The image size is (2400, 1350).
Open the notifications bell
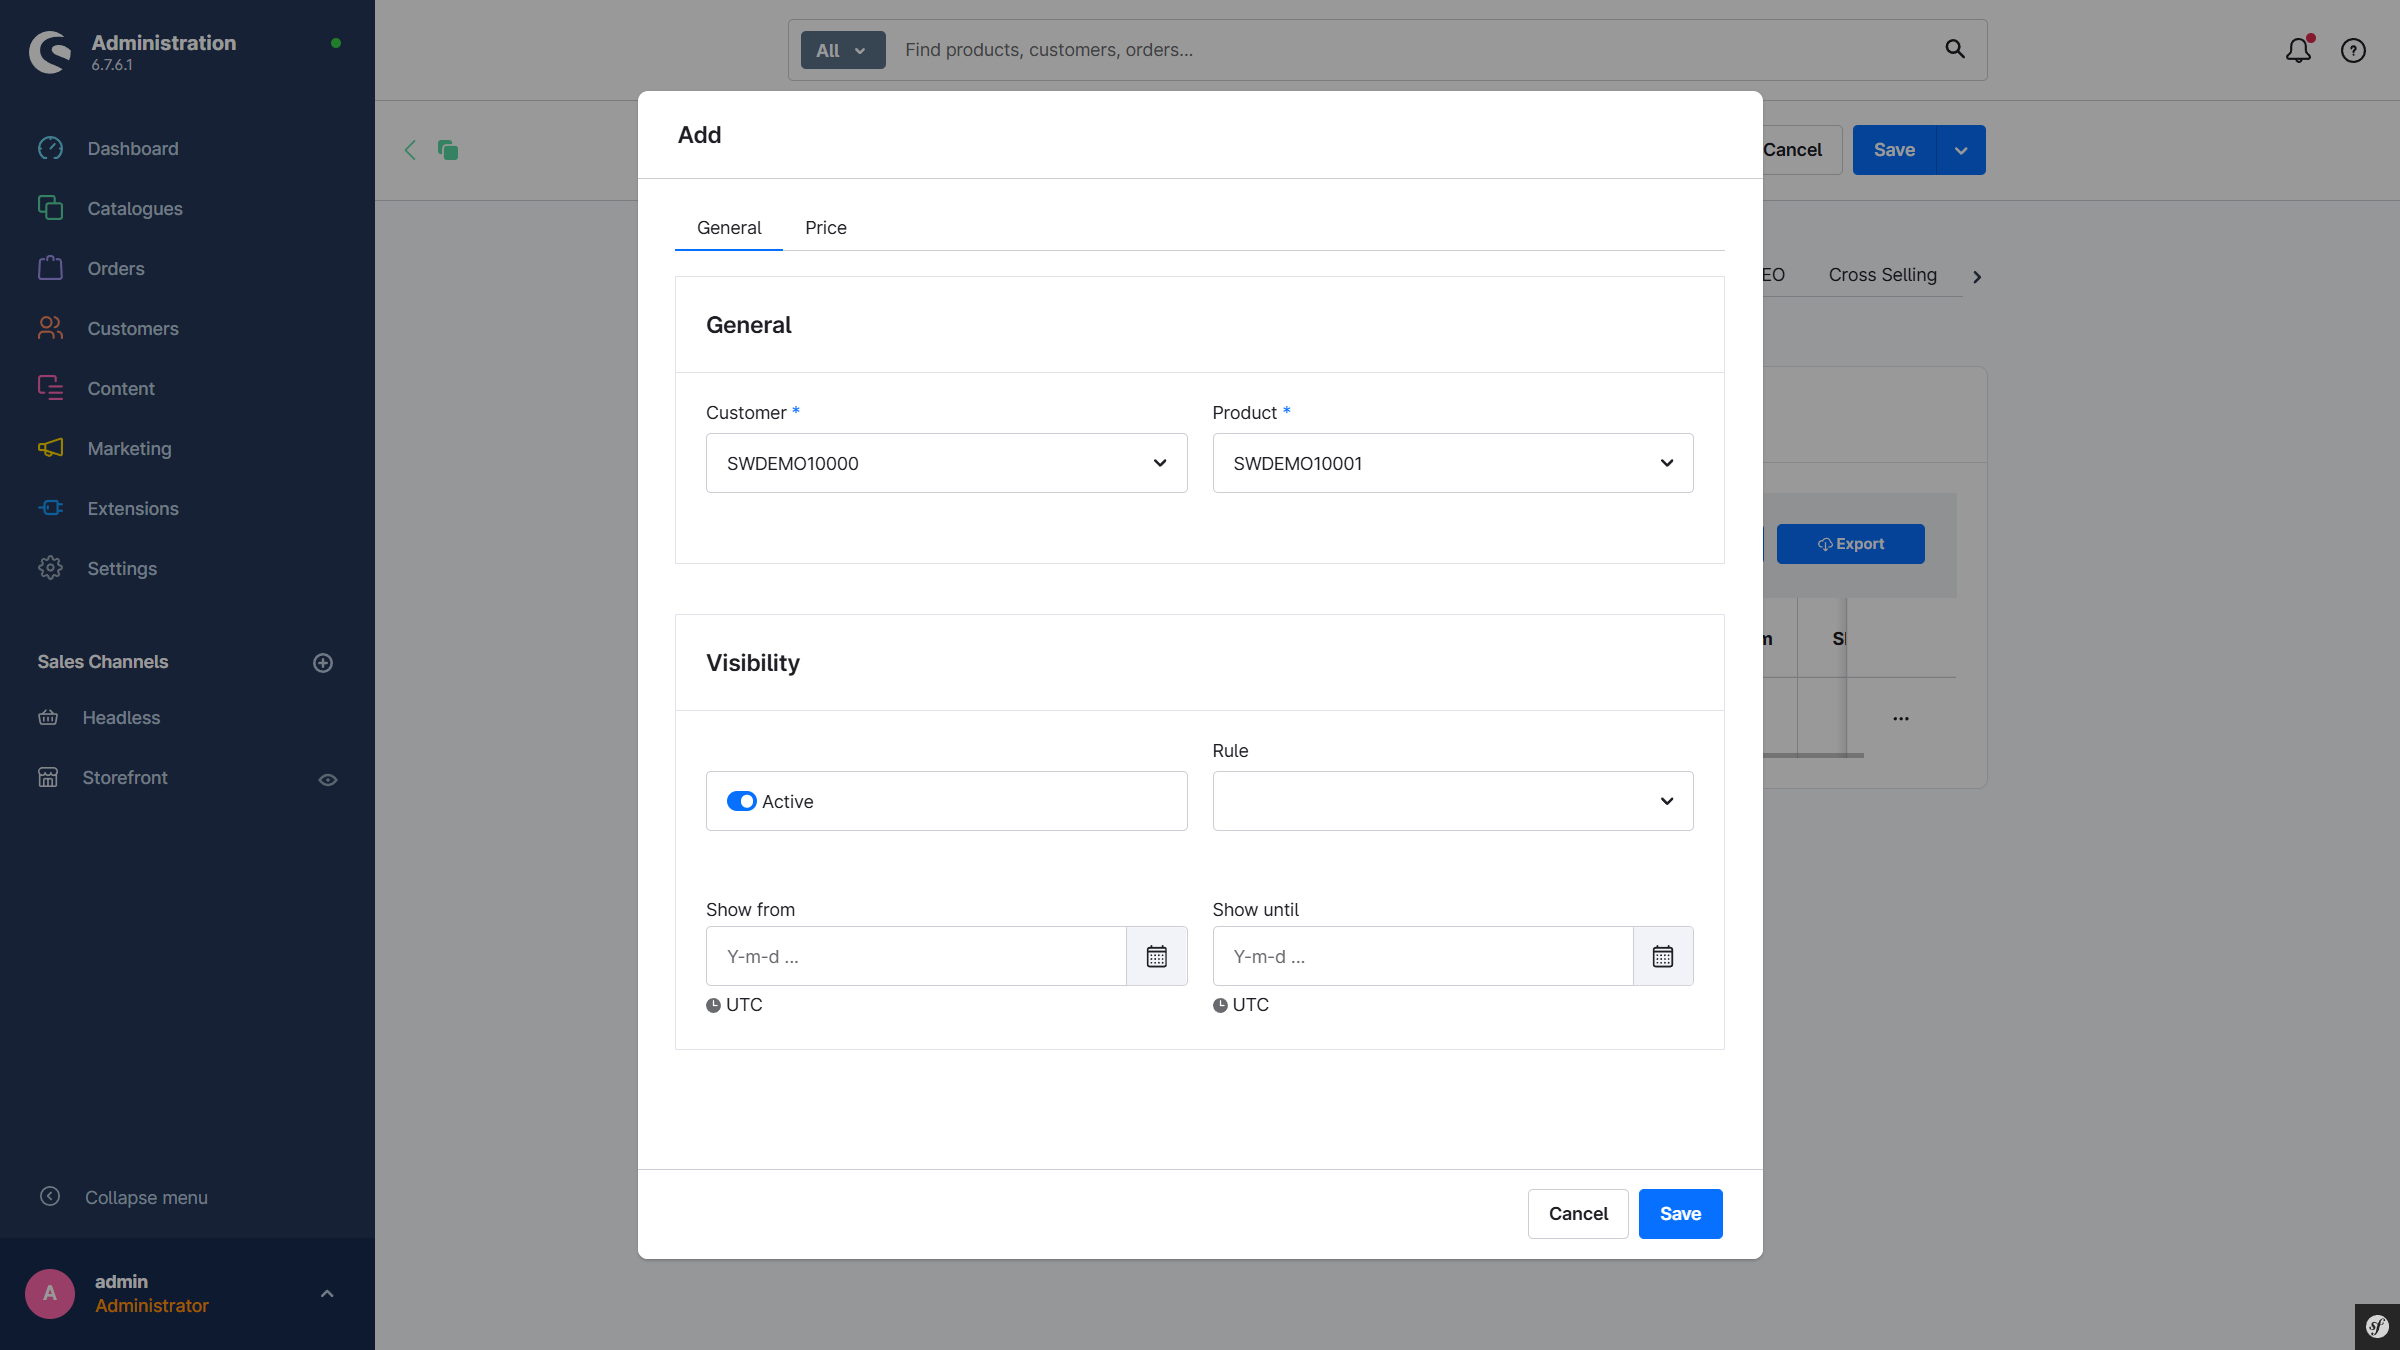coord(2298,50)
